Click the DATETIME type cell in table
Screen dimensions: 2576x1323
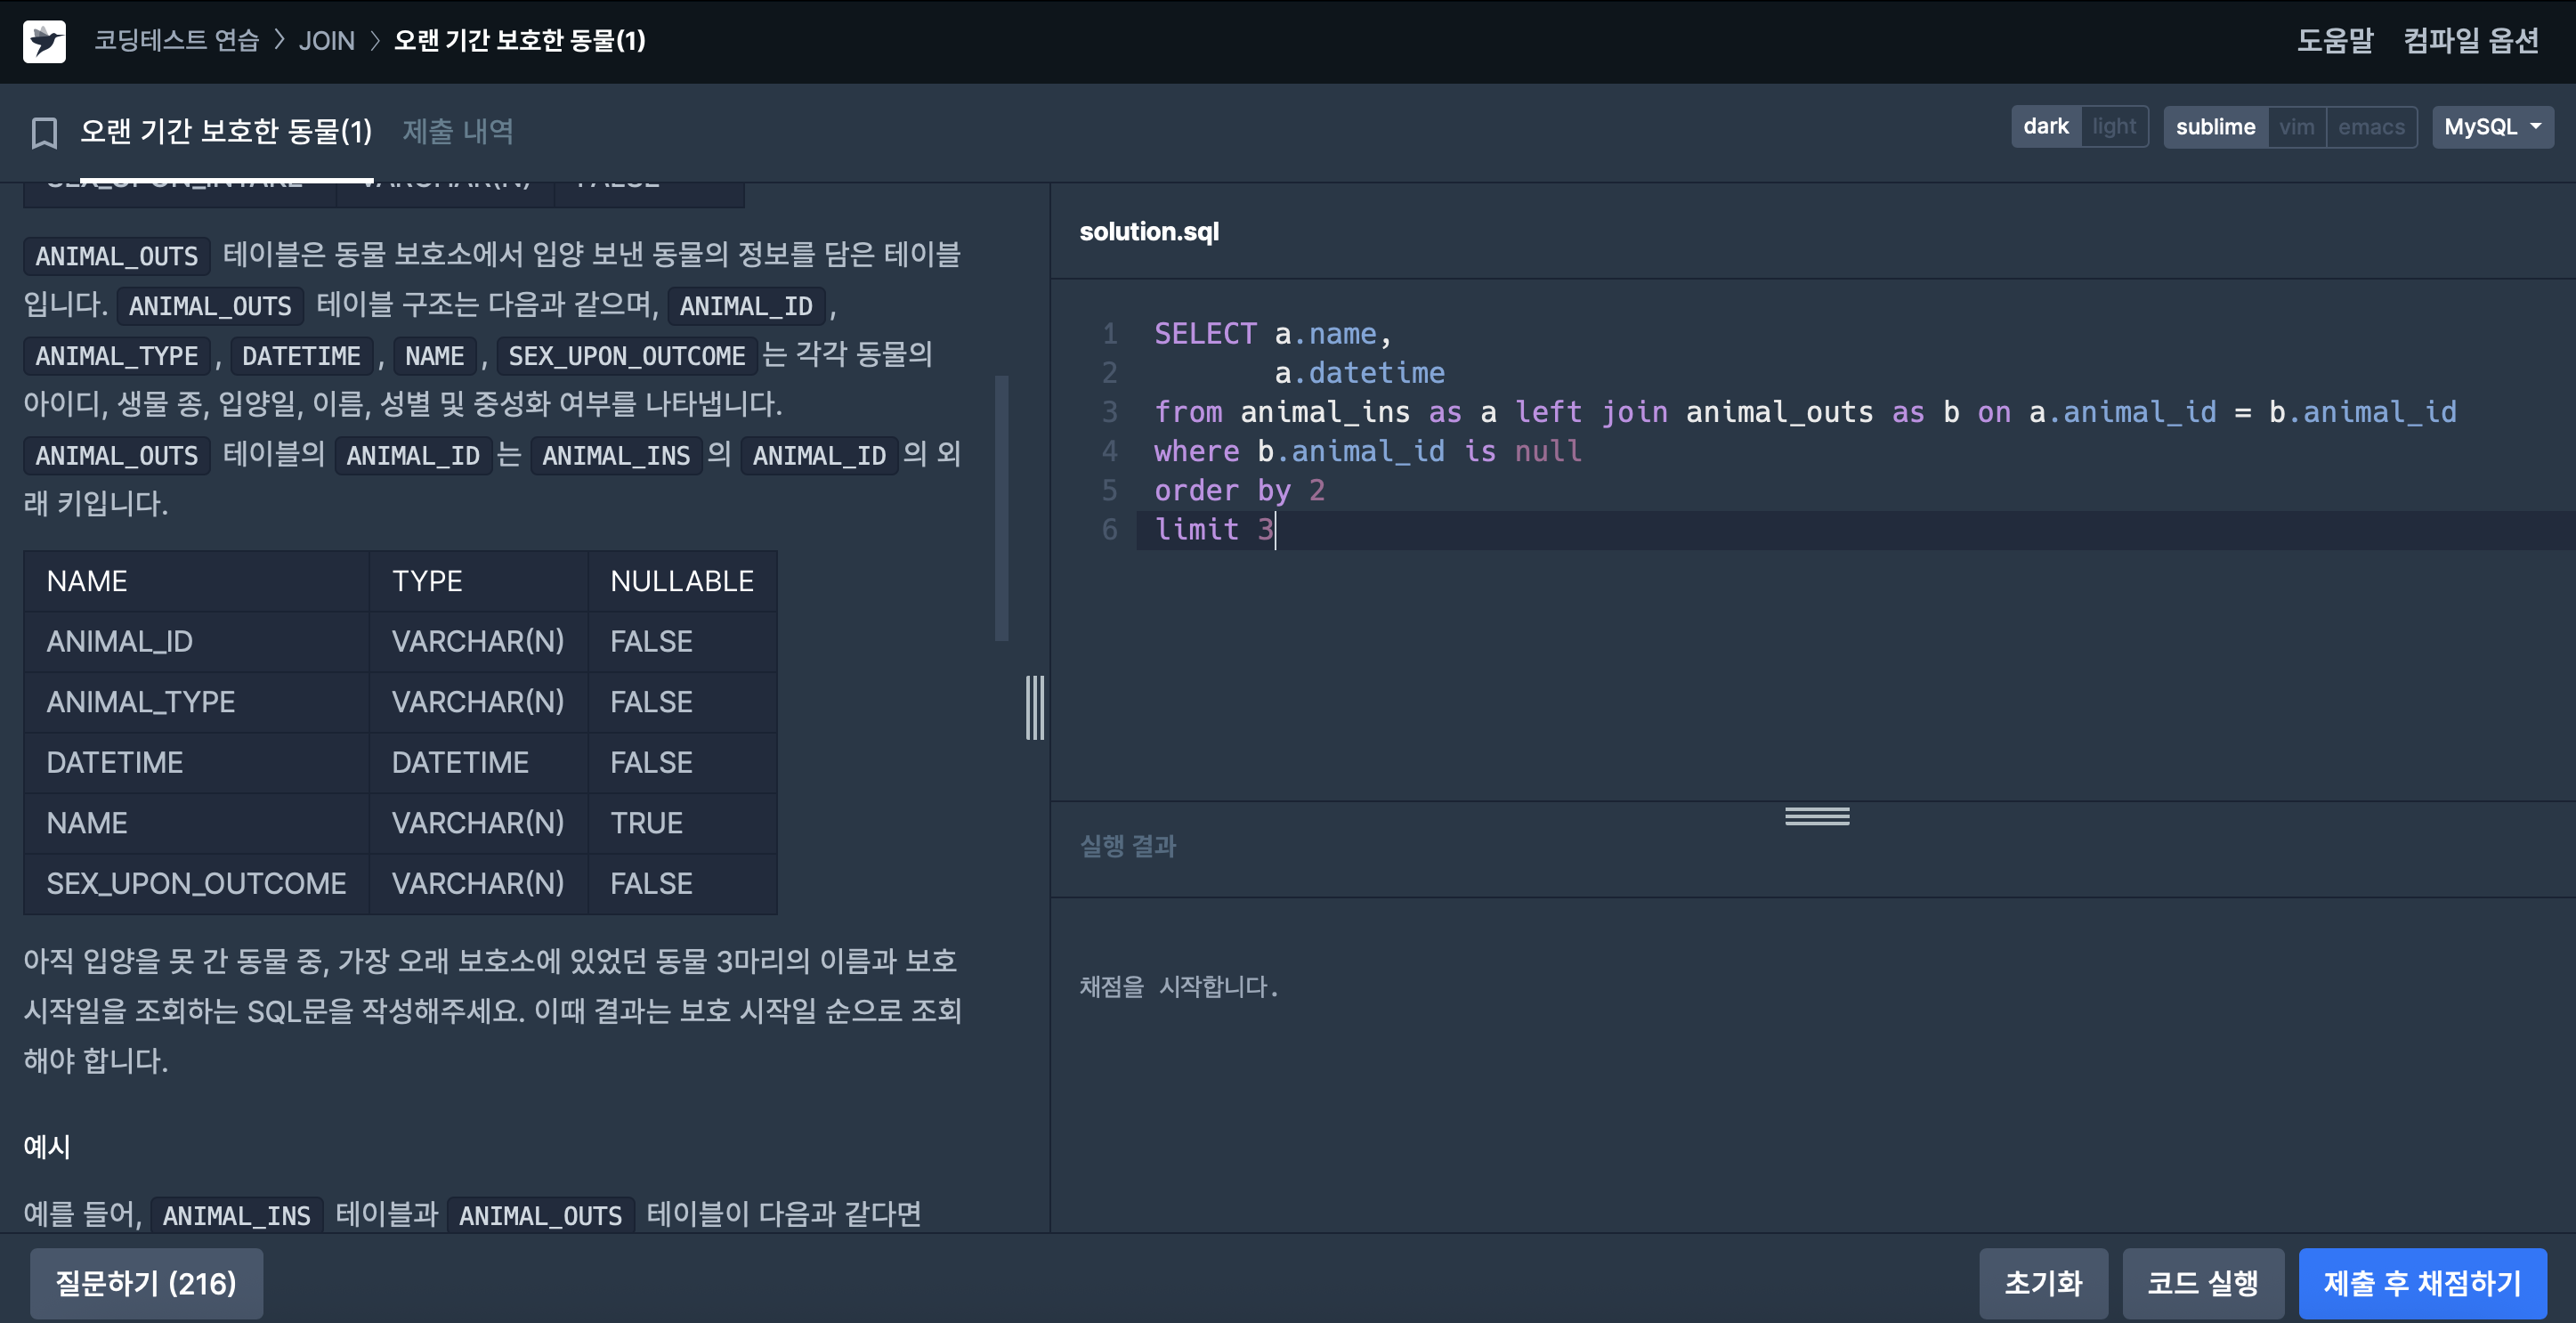pos(478,762)
